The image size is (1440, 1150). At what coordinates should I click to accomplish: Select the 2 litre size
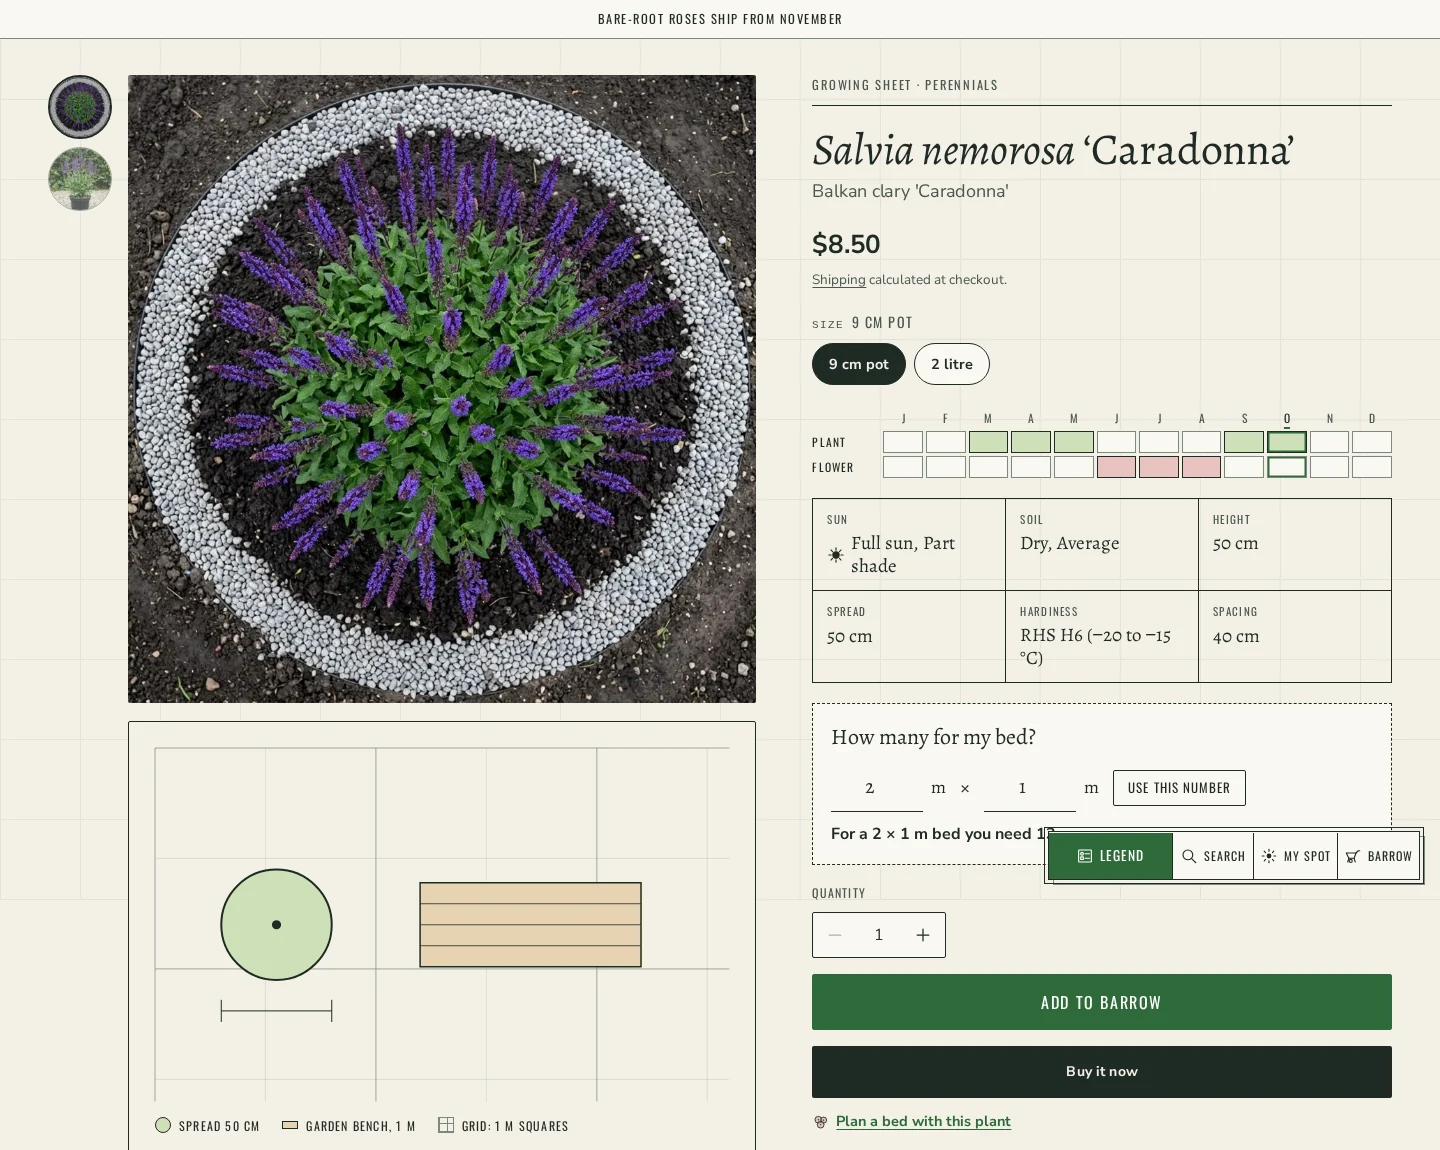[x=952, y=364]
